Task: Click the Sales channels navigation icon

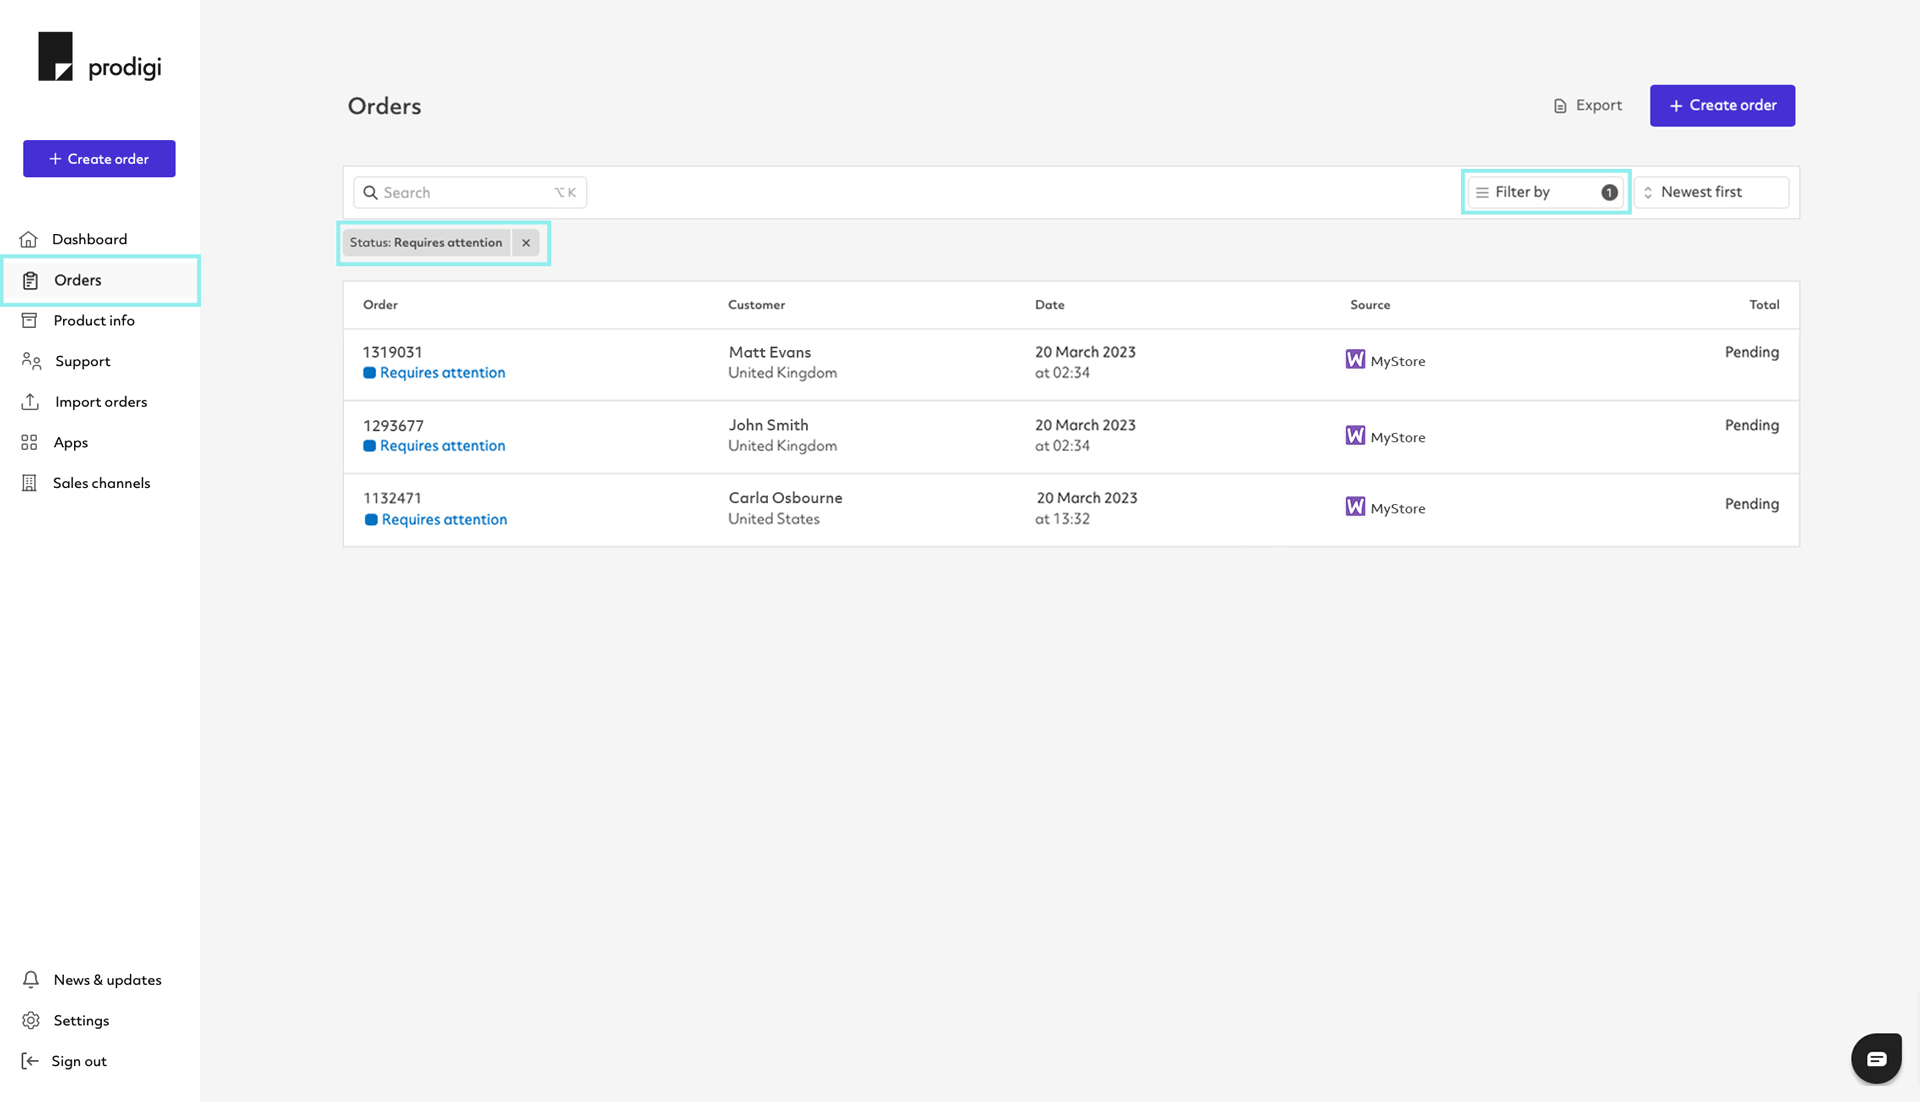Action: pos(29,482)
